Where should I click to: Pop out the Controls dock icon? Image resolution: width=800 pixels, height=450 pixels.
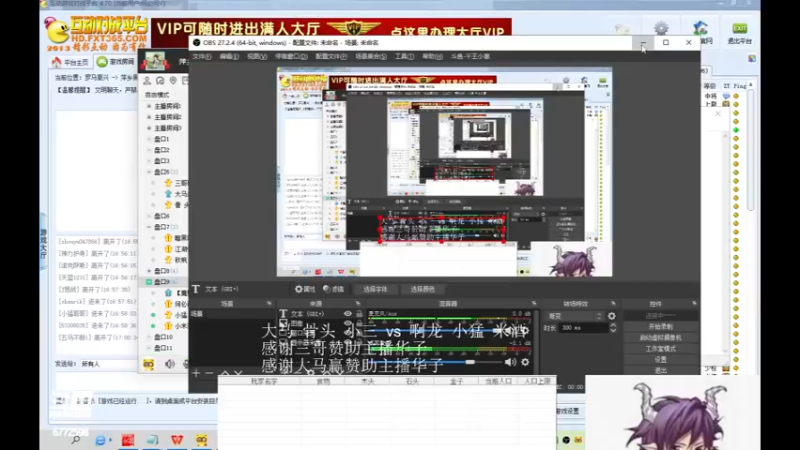coord(694,304)
